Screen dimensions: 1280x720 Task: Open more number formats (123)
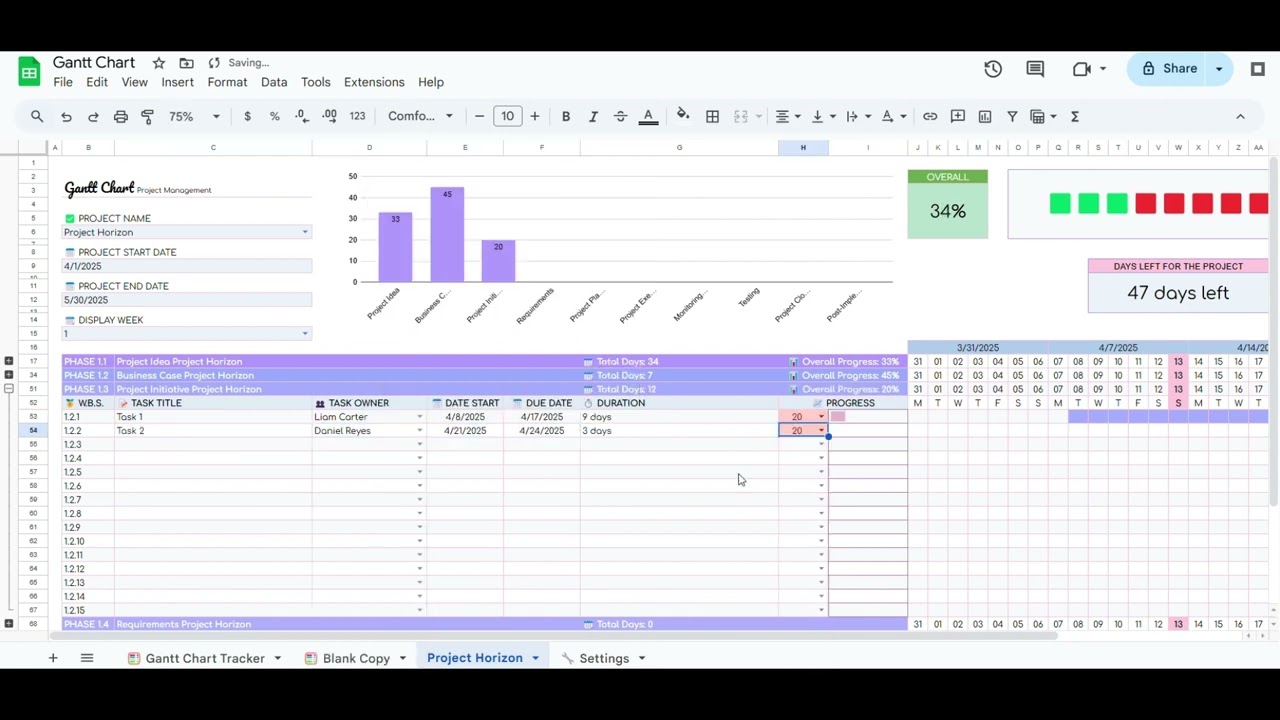357,117
